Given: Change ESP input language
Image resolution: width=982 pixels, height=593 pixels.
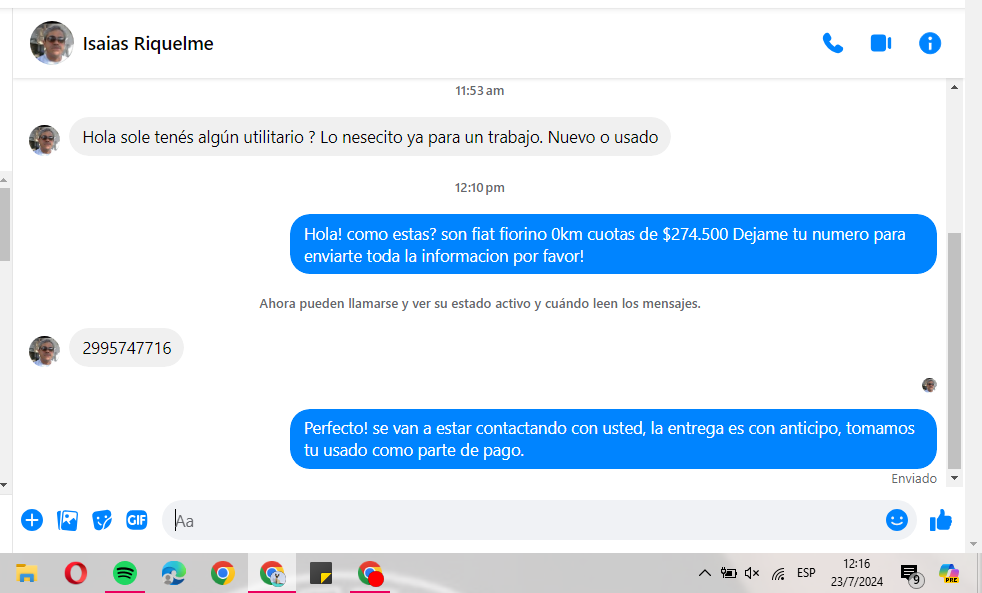Looking at the screenshot, I should coord(806,573).
